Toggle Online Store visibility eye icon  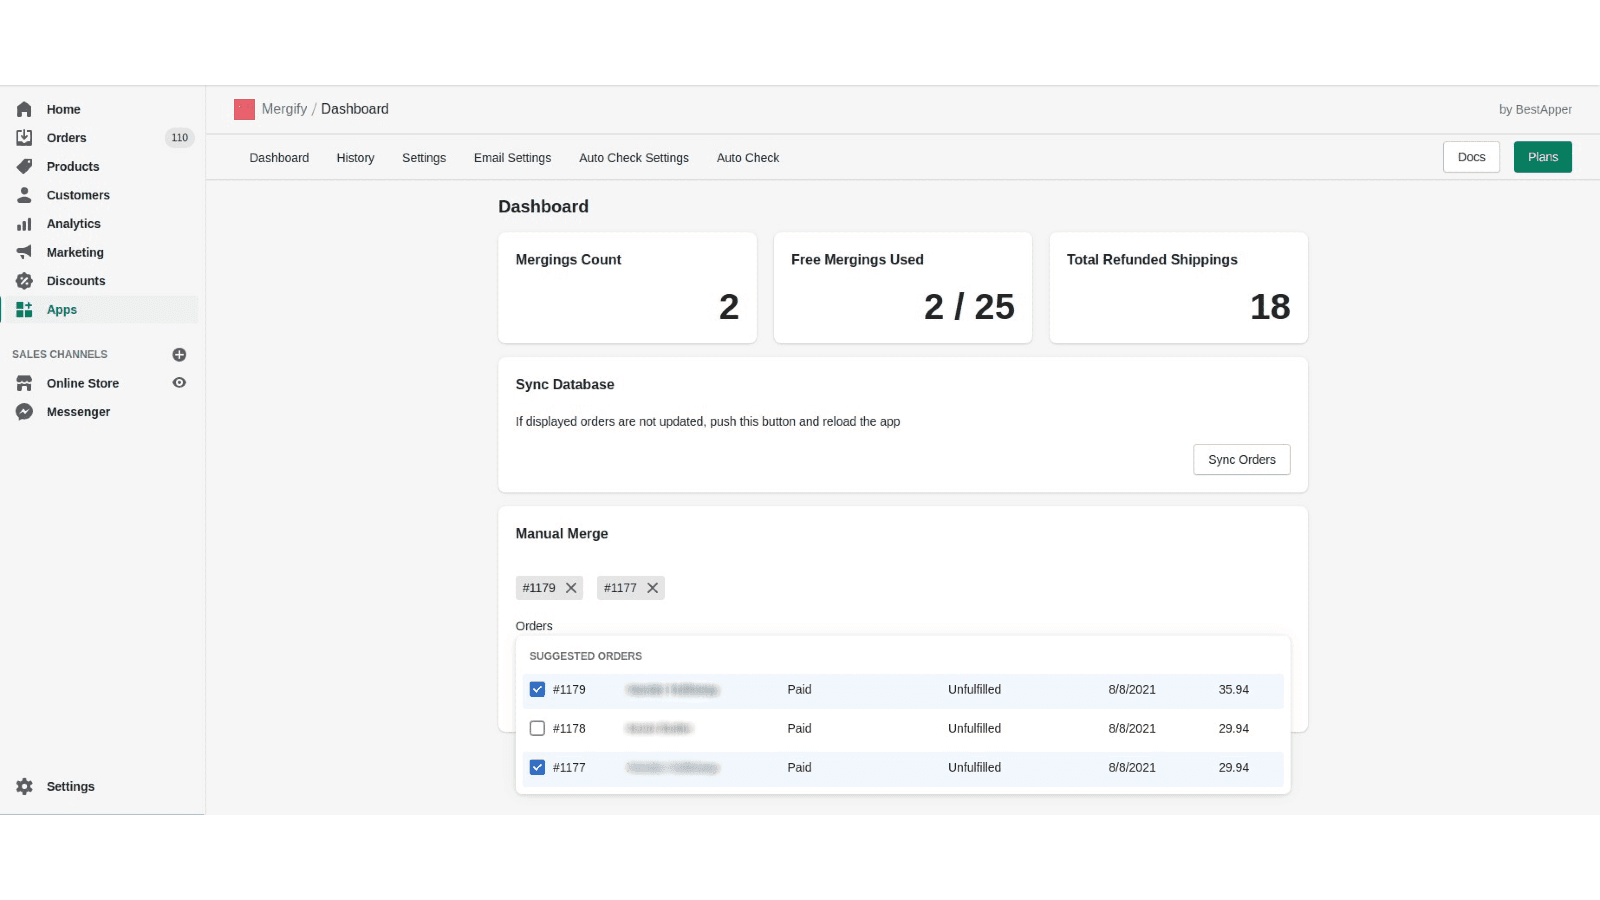tap(179, 382)
